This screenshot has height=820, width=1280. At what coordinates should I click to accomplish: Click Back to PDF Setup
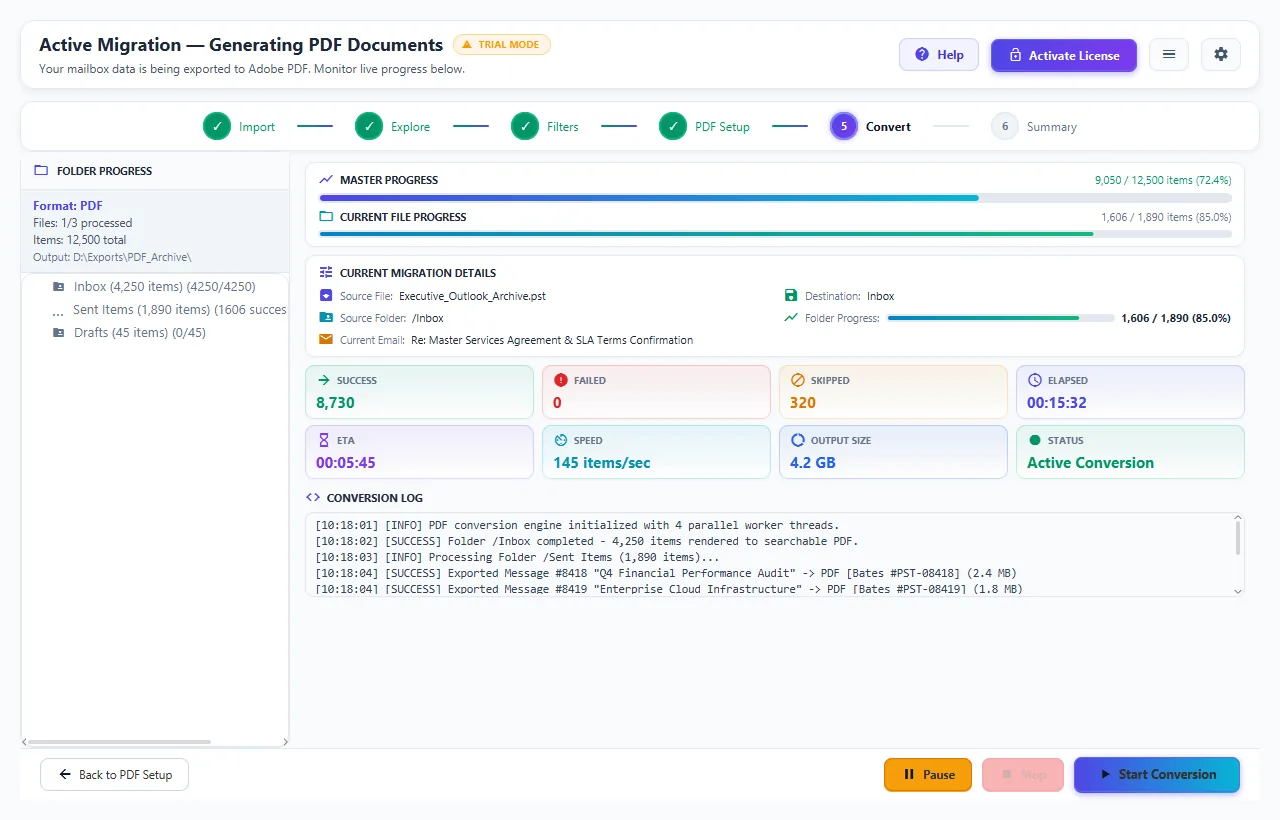tap(115, 775)
